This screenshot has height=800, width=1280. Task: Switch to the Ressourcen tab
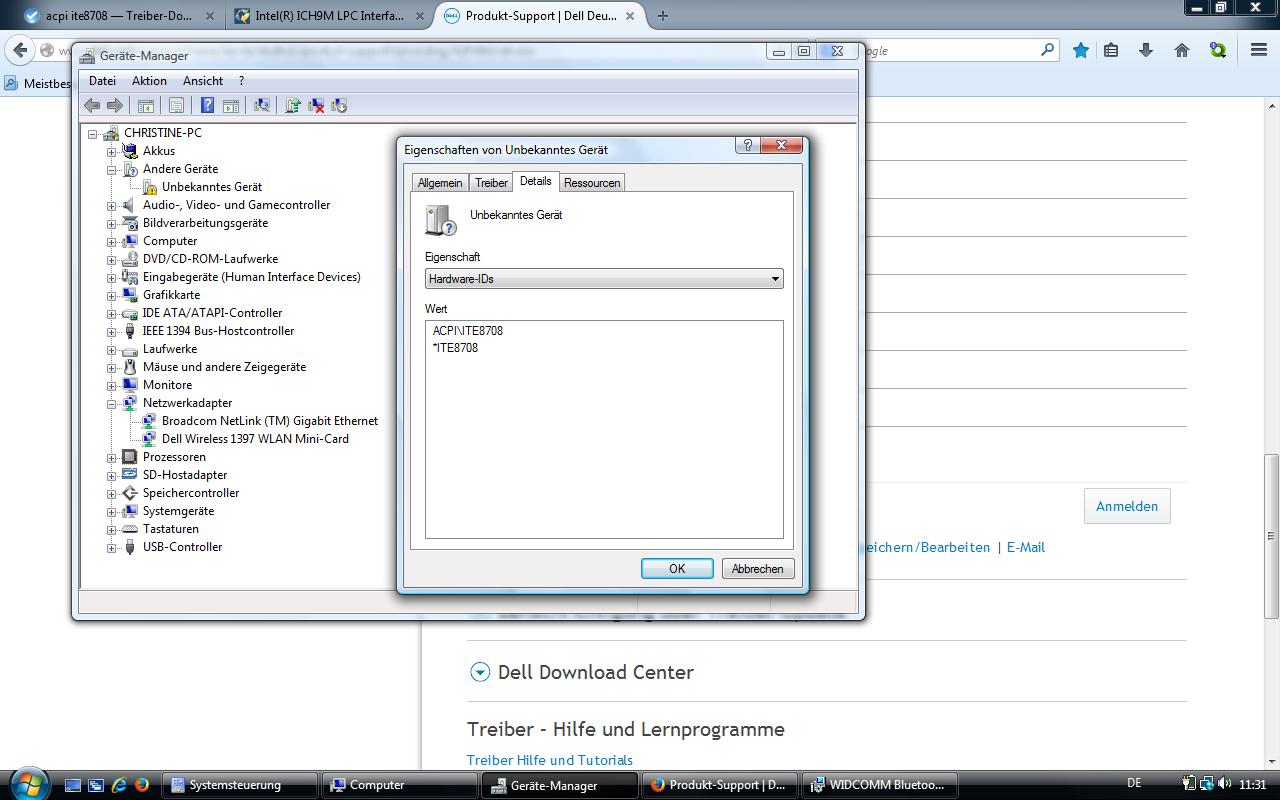592,183
